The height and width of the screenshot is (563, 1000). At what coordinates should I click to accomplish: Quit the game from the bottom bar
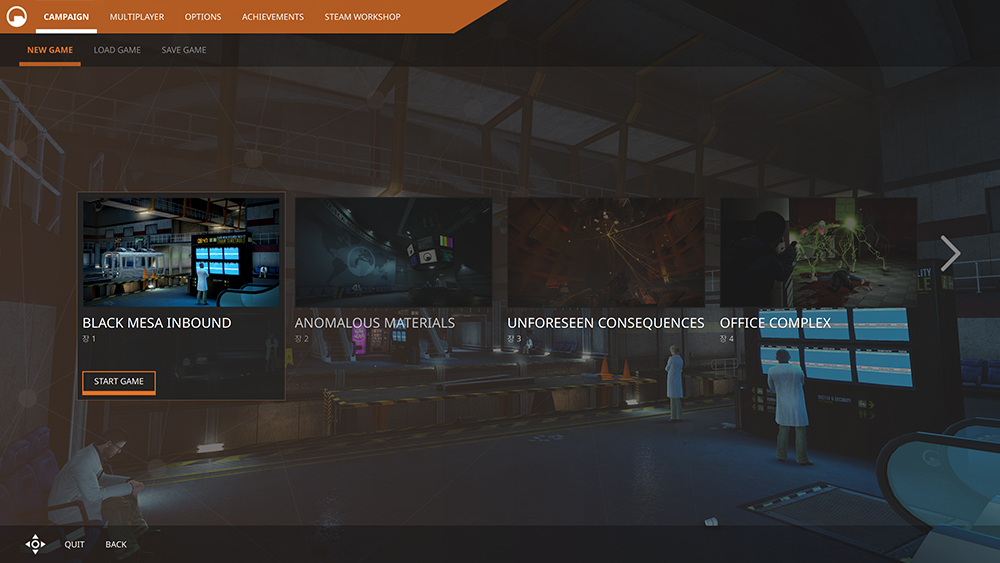(x=74, y=545)
